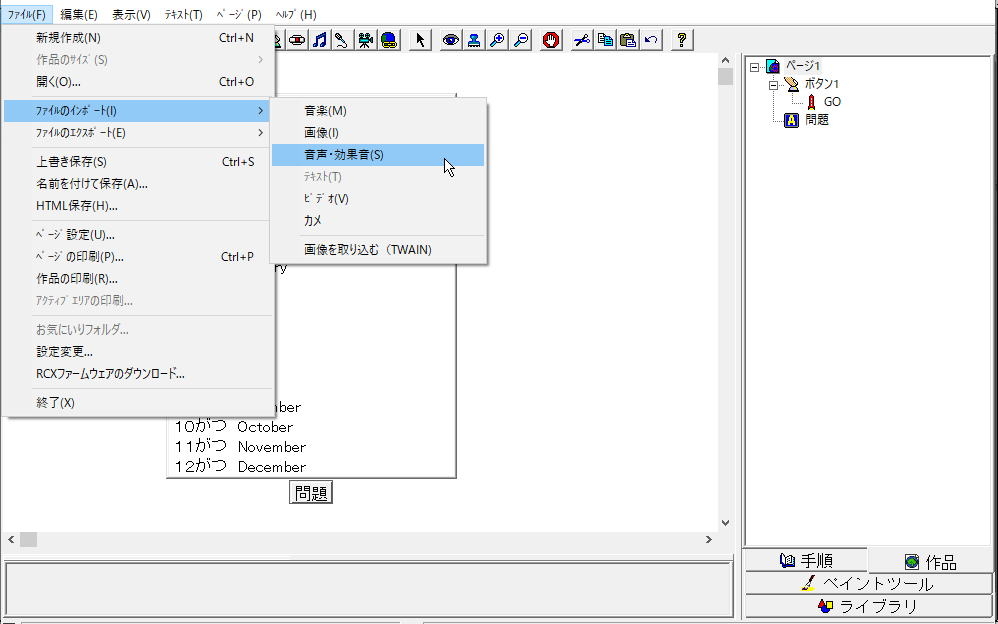
Task: Select 開く(O)... in File menu
Action: [139, 82]
